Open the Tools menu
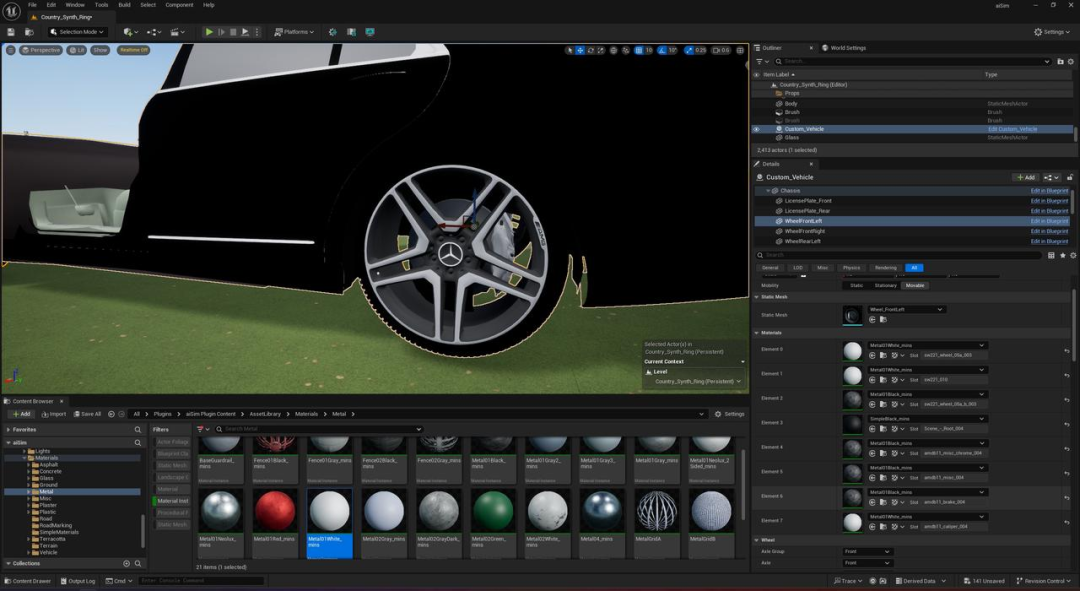Viewport: 1080px width, 591px height. (x=101, y=5)
